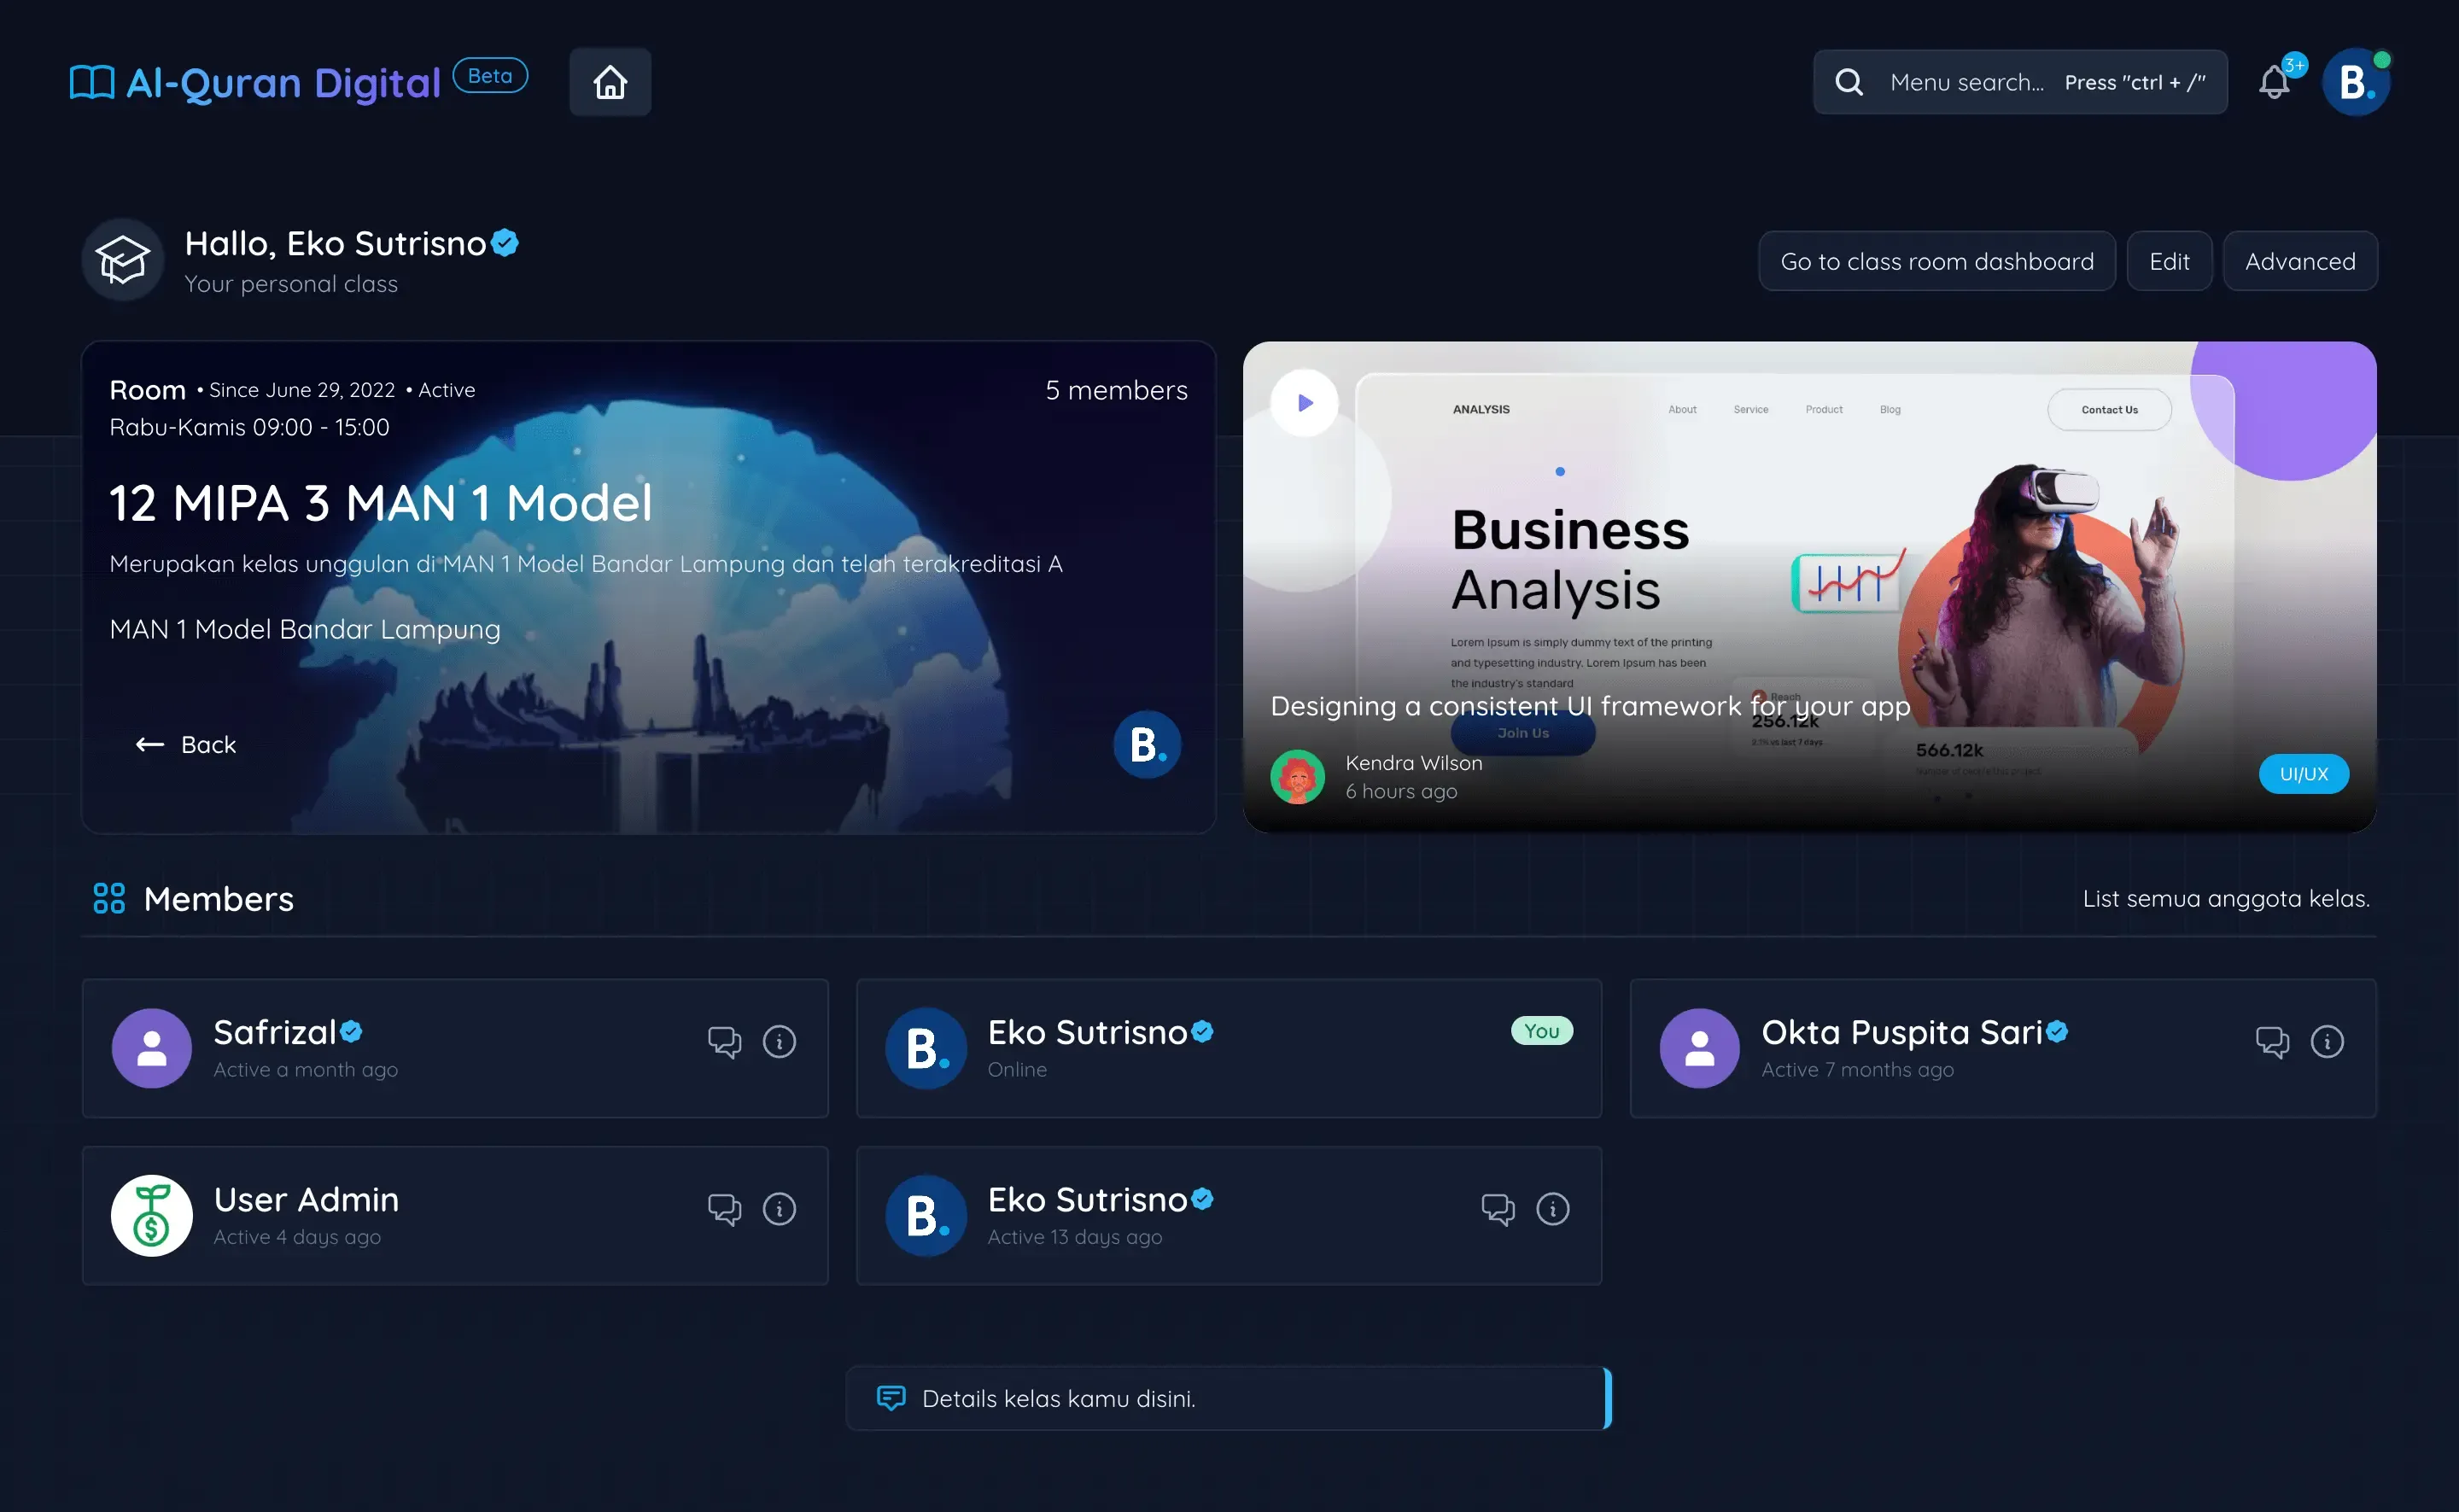Click 'List semua anggota kelas.' text
The height and width of the screenshot is (1512, 2459).
tap(2225, 898)
